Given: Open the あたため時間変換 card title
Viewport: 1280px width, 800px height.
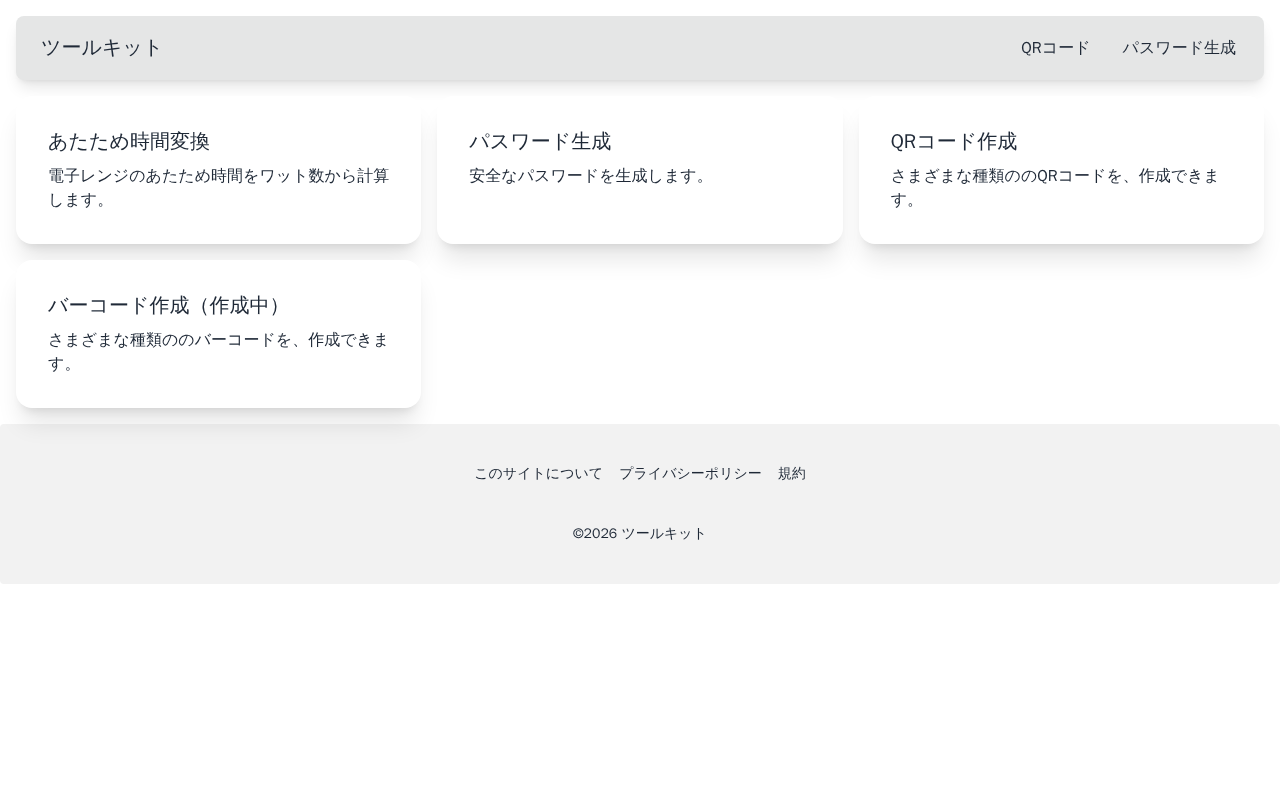Looking at the screenshot, I should click(129, 141).
